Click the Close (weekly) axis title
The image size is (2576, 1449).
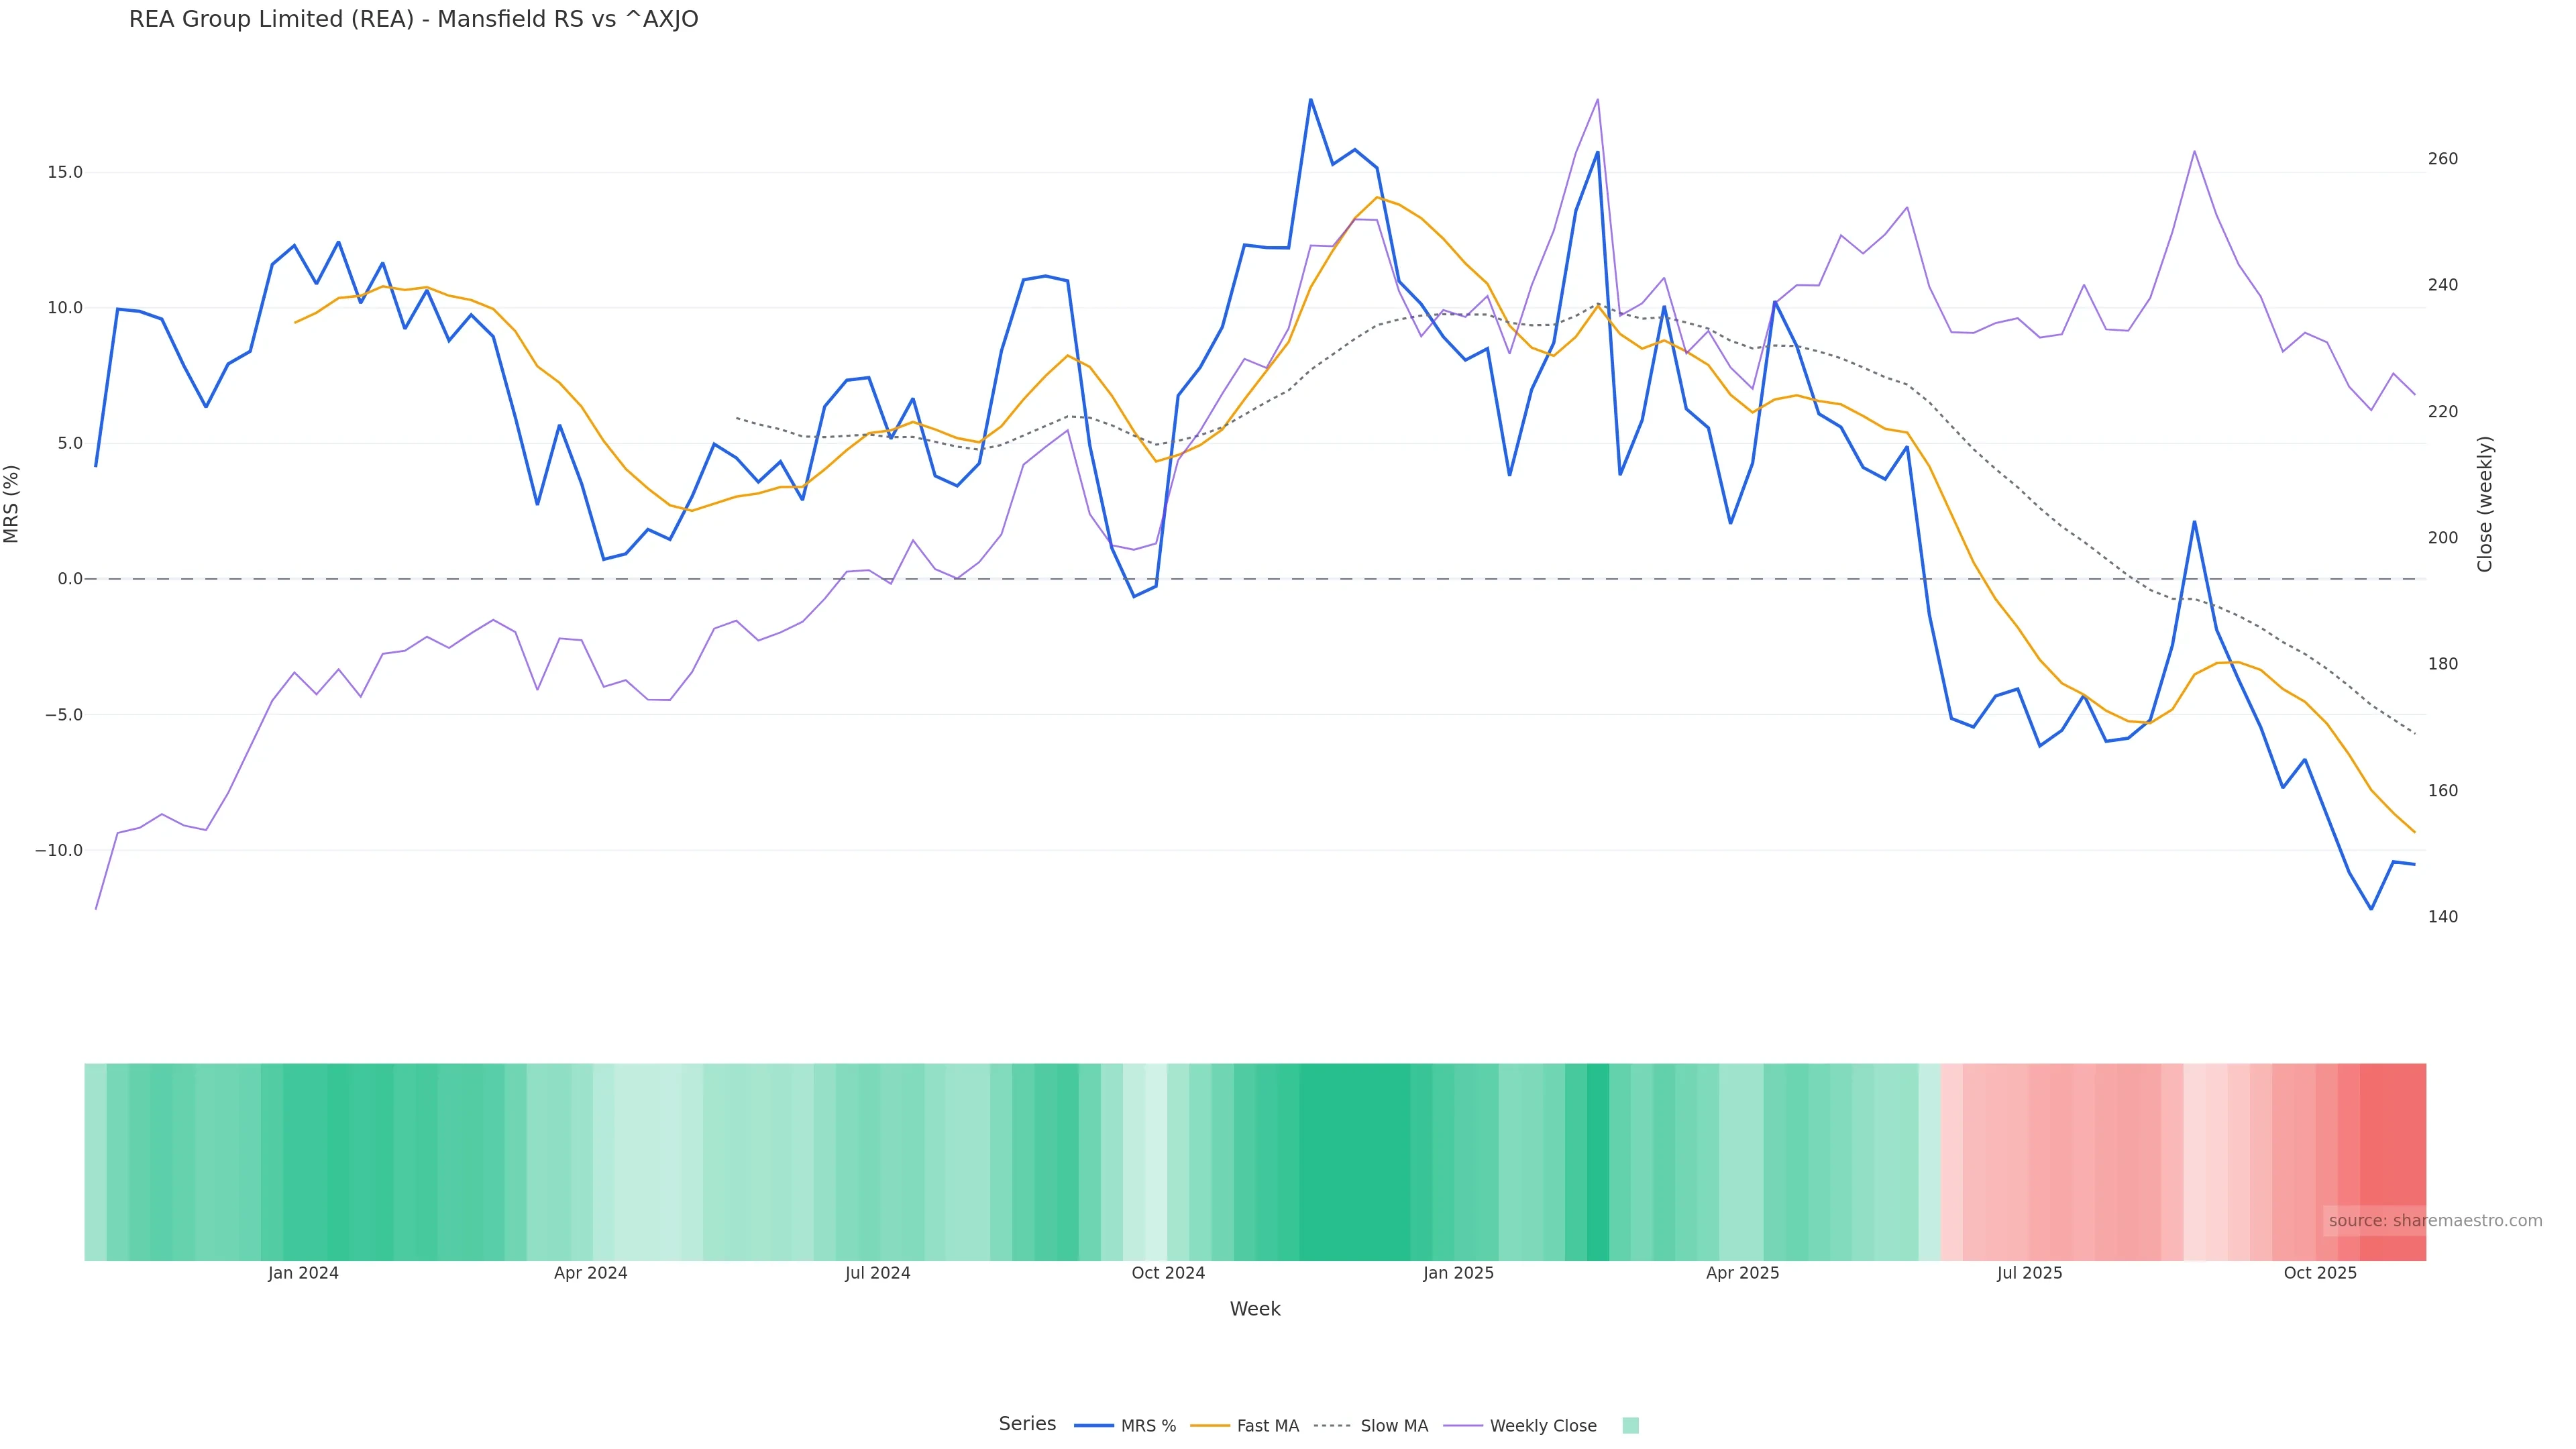tap(2485, 503)
